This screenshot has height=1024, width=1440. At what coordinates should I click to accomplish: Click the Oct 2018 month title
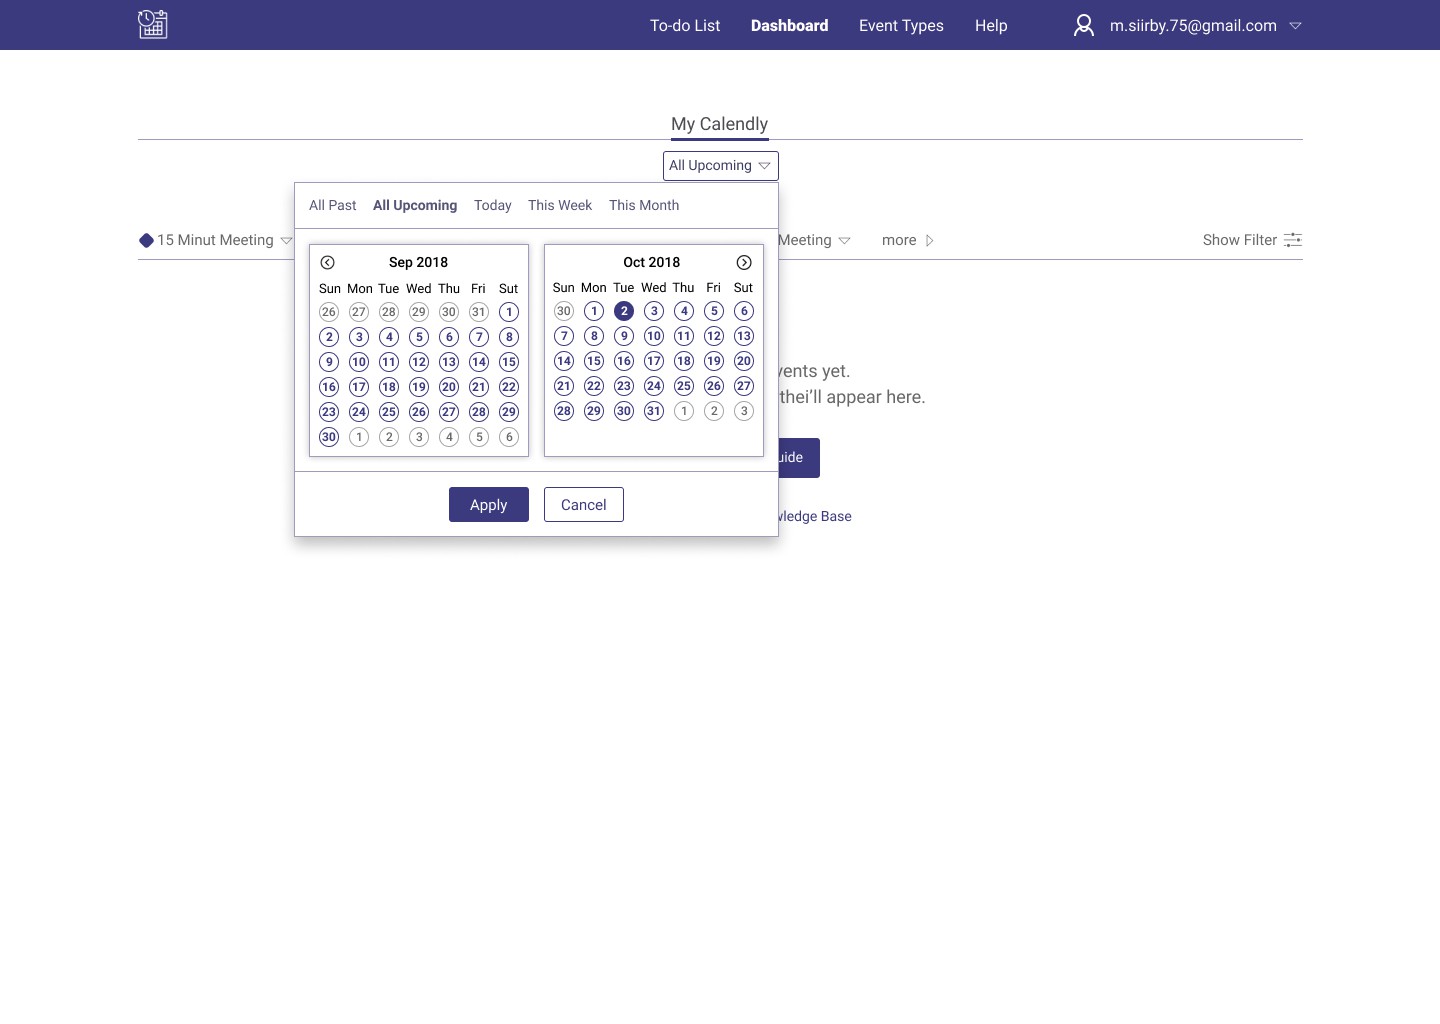point(651,262)
